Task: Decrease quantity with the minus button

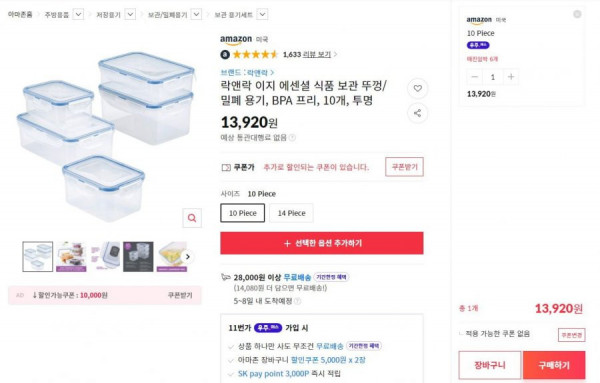Action: point(474,77)
